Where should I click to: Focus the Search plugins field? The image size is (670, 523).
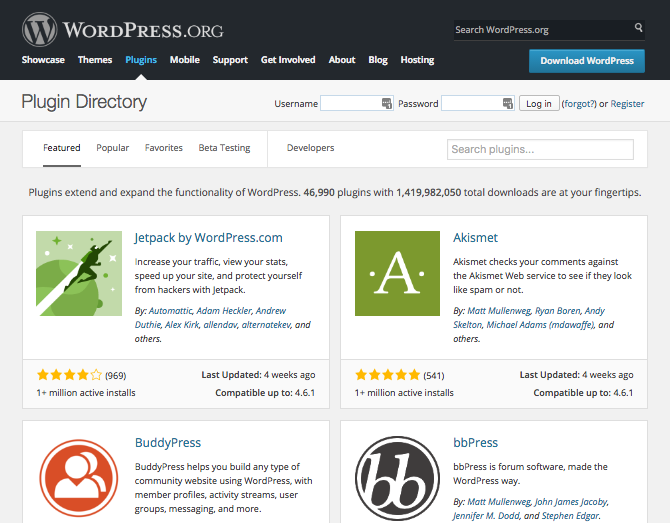tap(540, 150)
